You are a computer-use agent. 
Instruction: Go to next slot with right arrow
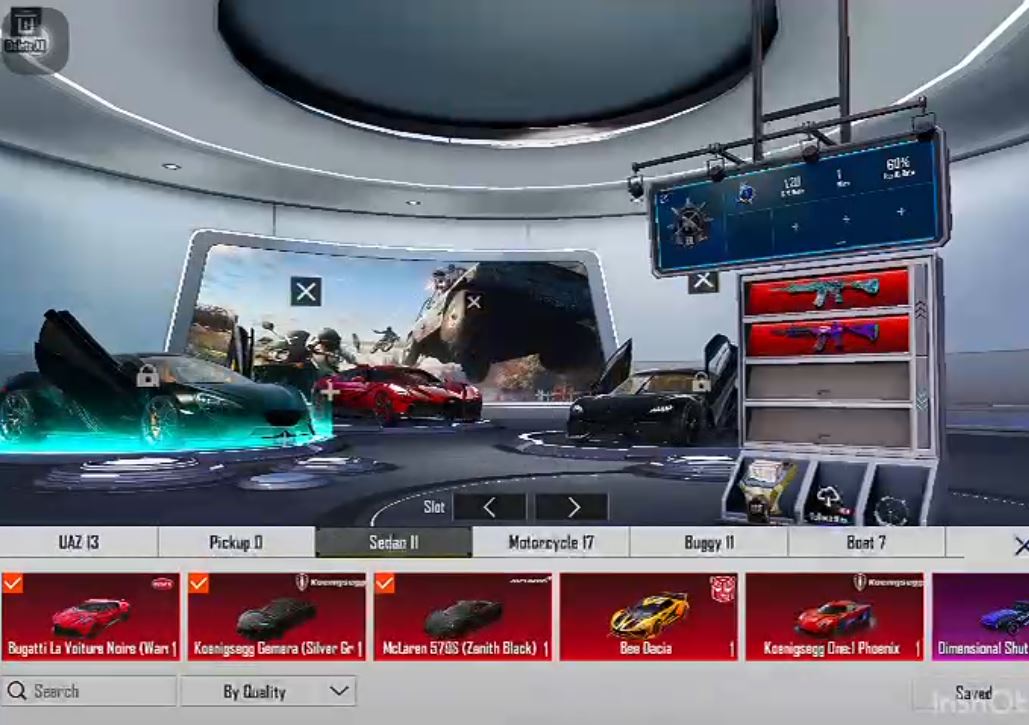572,507
